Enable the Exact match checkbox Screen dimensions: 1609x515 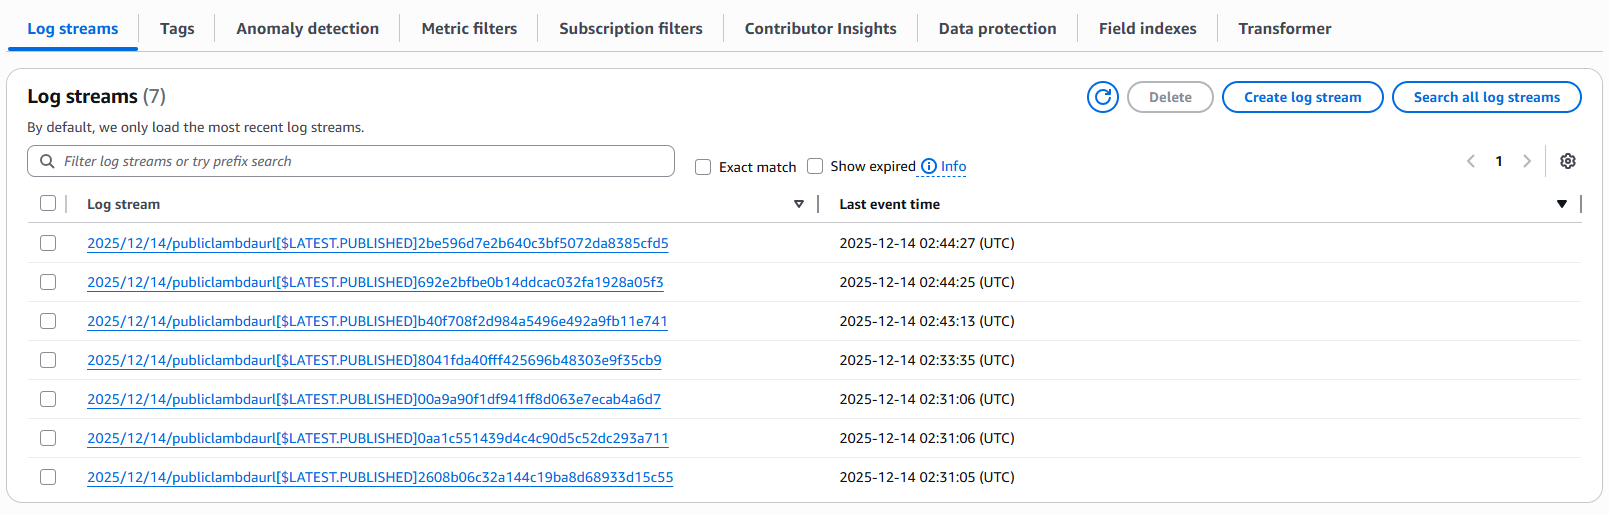(703, 167)
